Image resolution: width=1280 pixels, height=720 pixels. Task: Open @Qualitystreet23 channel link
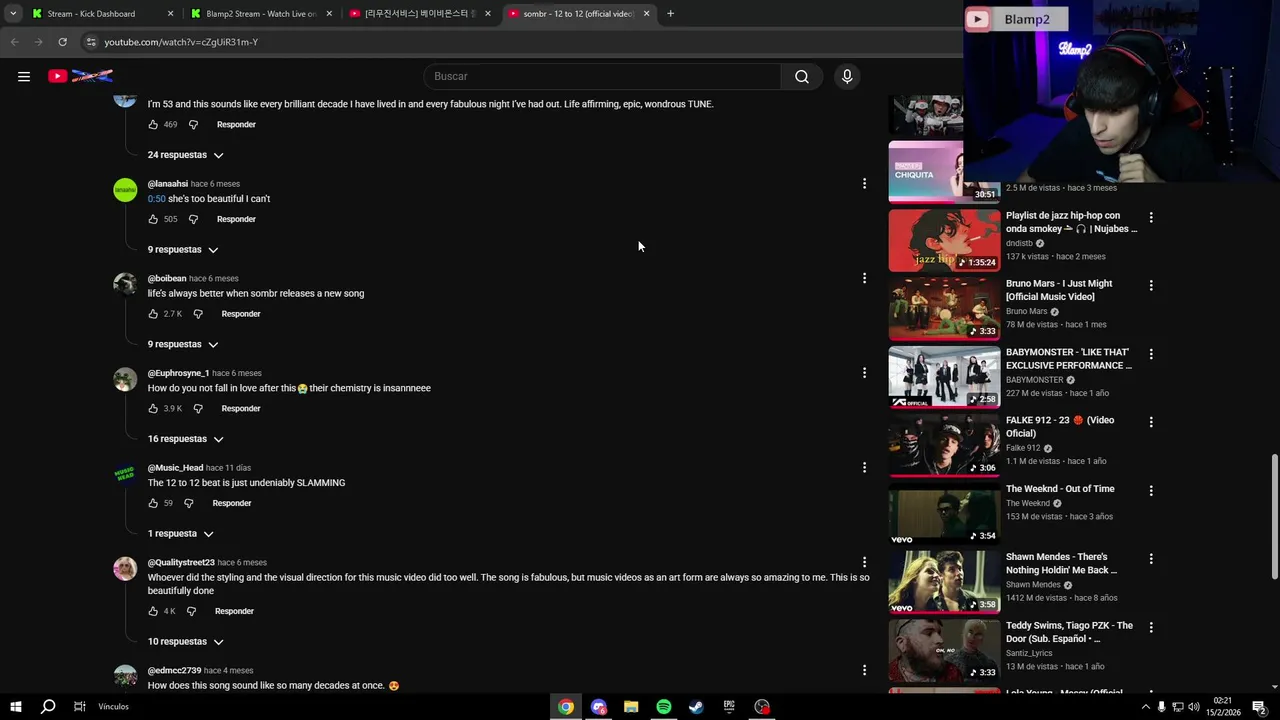pos(181,562)
